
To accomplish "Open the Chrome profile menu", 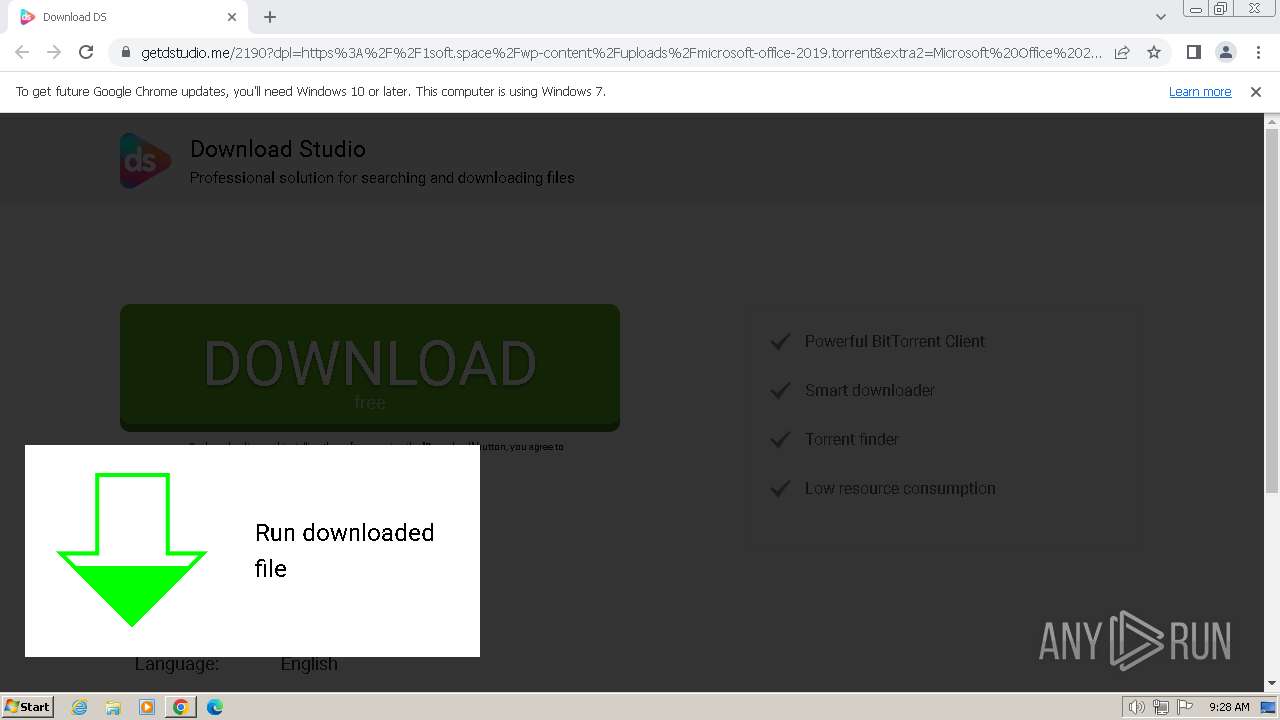I will pyautogui.click(x=1225, y=52).
